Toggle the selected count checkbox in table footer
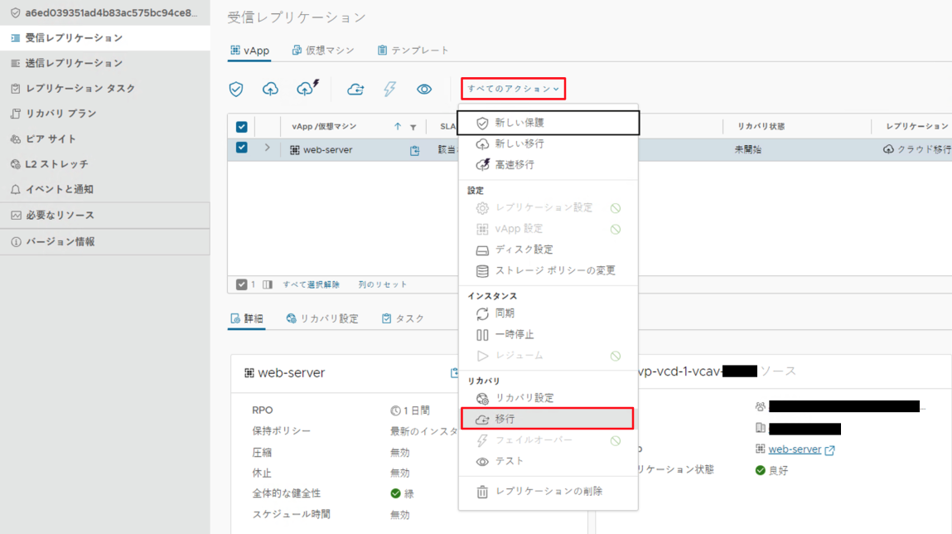This screenshot has width=952, height=534. [242, 284]
